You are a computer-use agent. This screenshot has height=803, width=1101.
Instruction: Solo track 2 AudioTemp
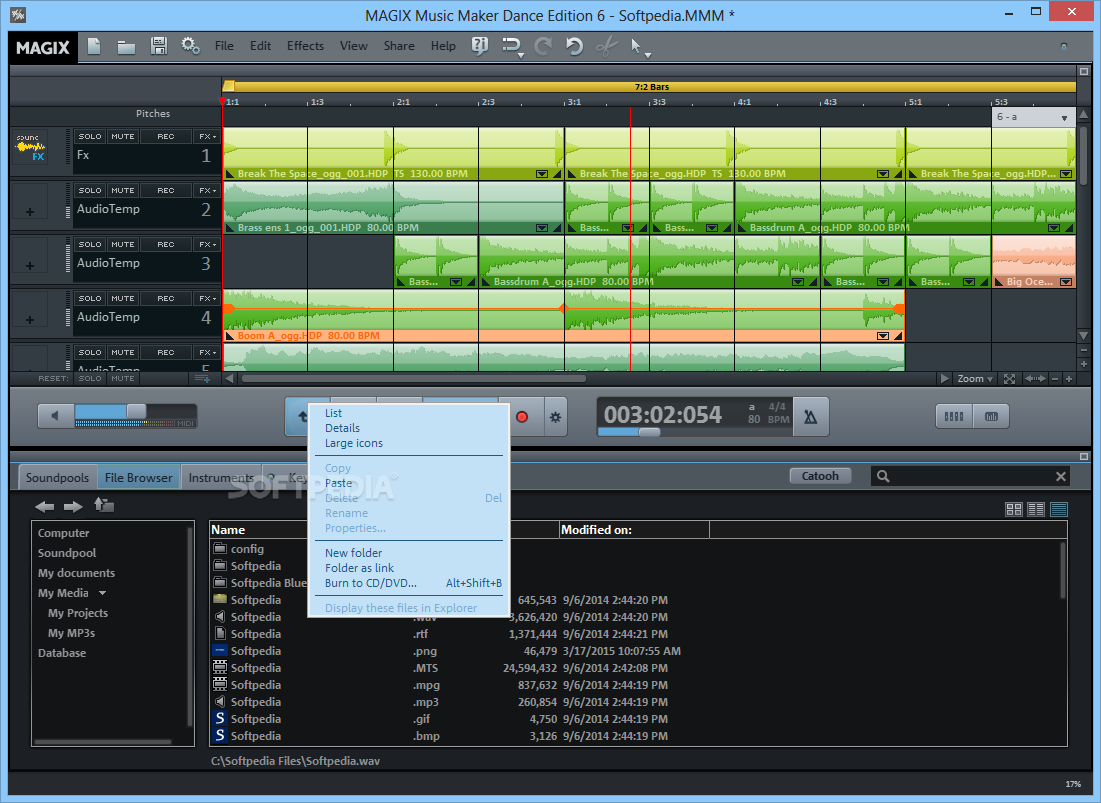(x=90, y=190)
